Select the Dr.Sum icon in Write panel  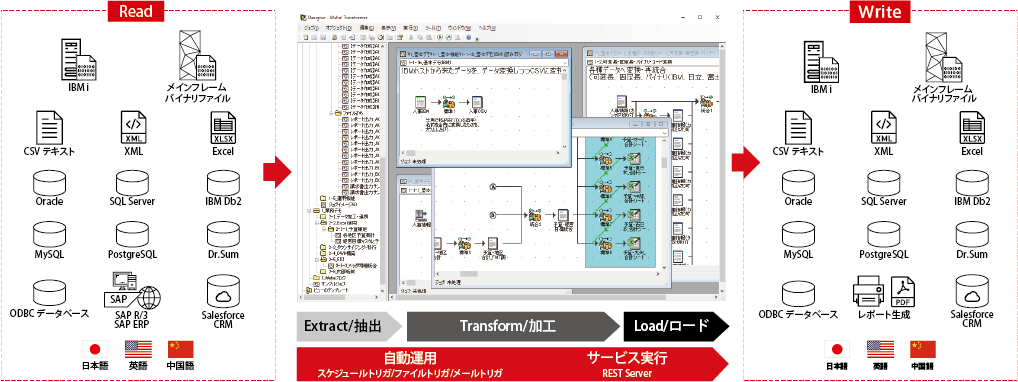(972, 235)
